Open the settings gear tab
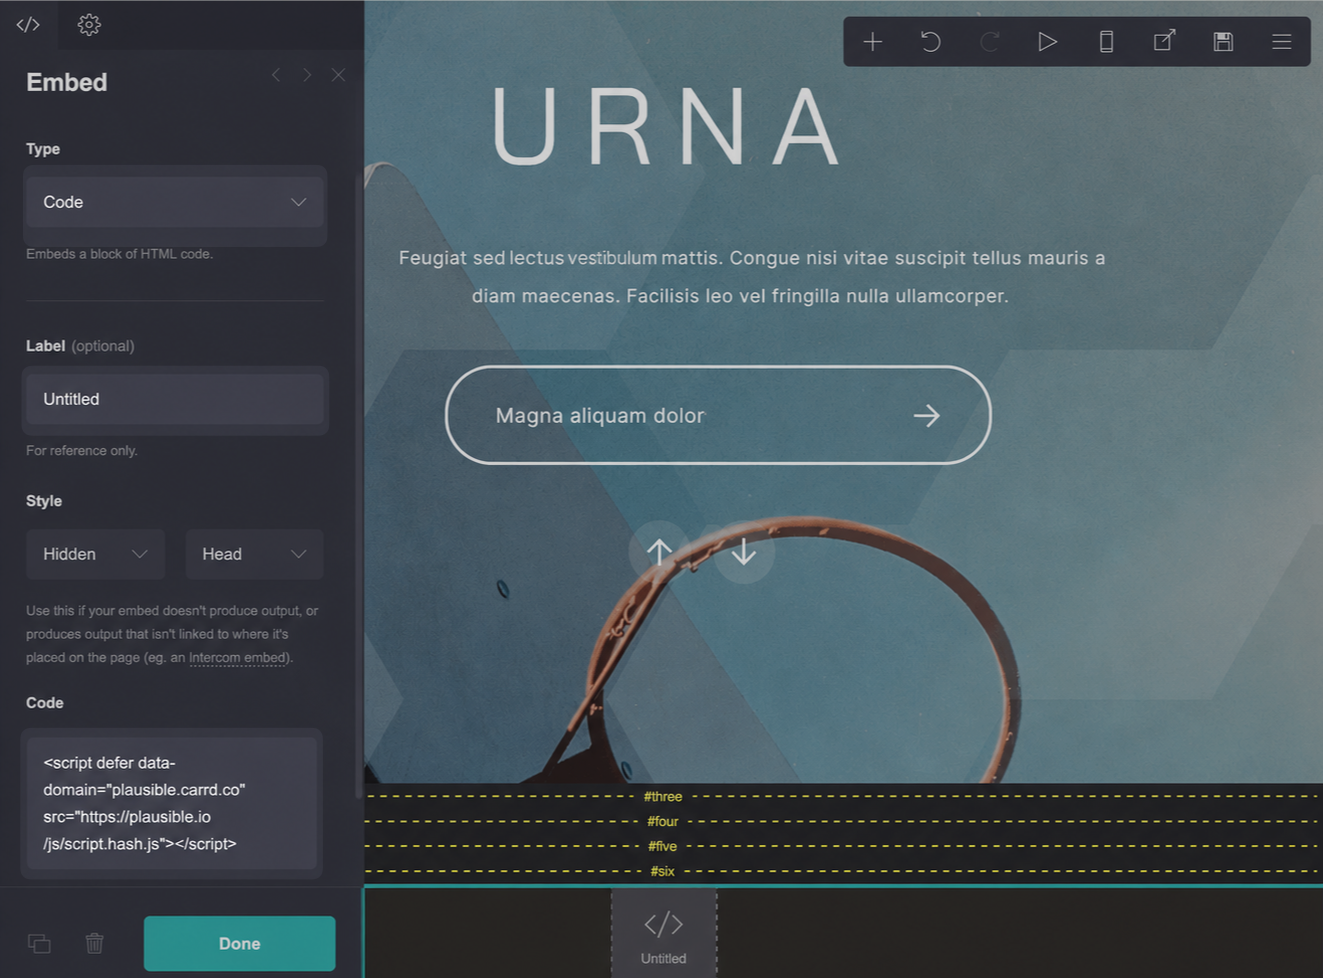The image size is (1323, 978). tap(89, 25)
